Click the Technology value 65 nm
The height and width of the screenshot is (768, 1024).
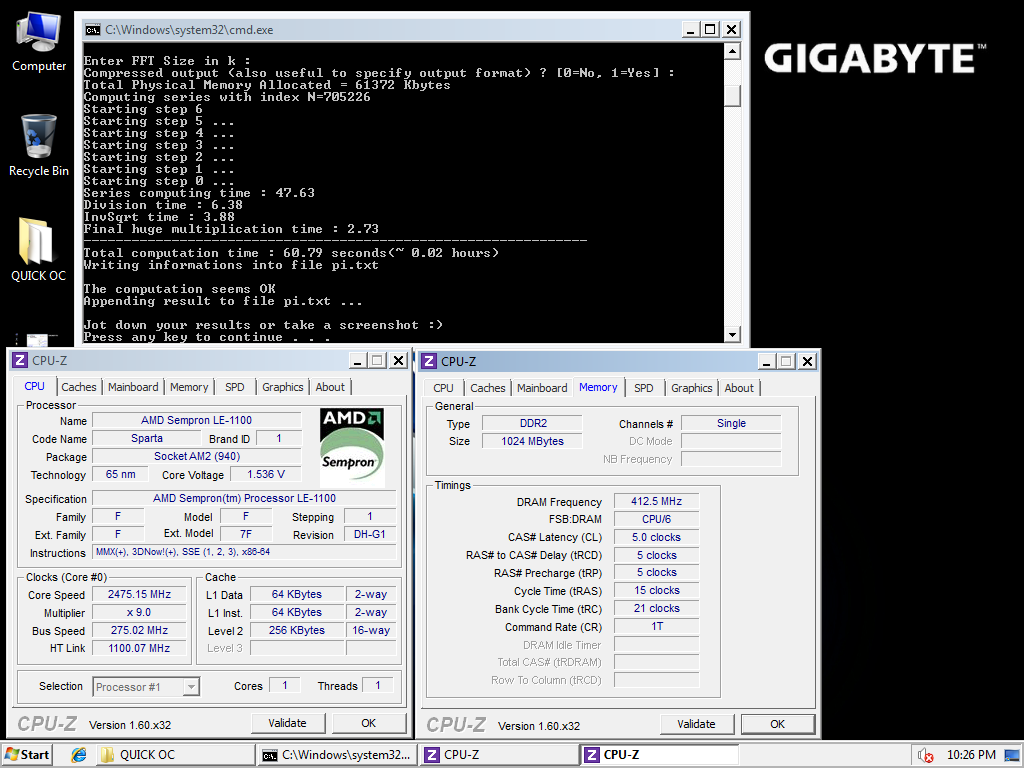click(x=120, y=474)
